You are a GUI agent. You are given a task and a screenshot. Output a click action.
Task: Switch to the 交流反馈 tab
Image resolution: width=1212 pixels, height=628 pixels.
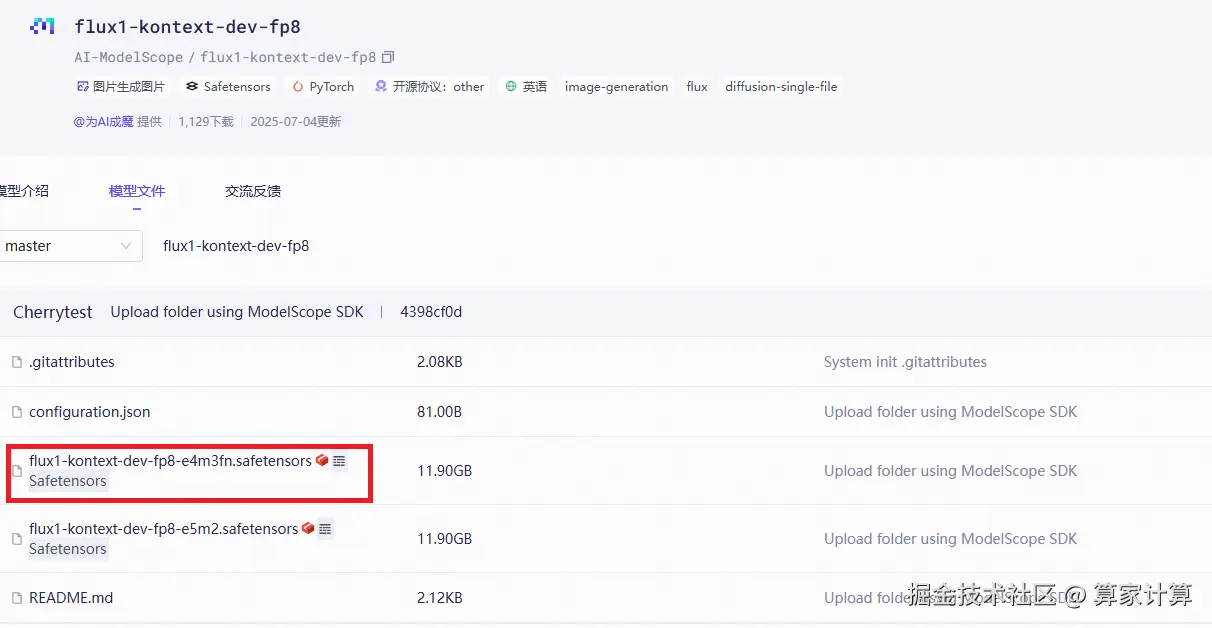coord(253,191)
